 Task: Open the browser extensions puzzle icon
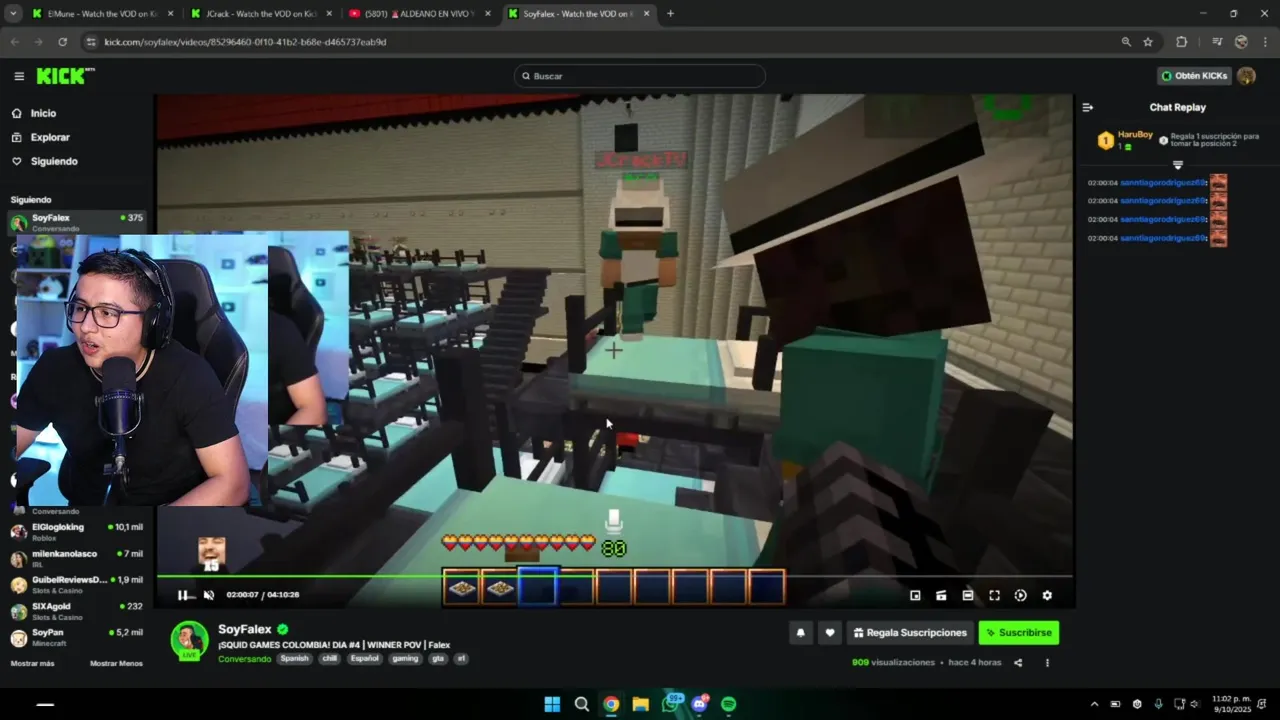[1182, 42]
